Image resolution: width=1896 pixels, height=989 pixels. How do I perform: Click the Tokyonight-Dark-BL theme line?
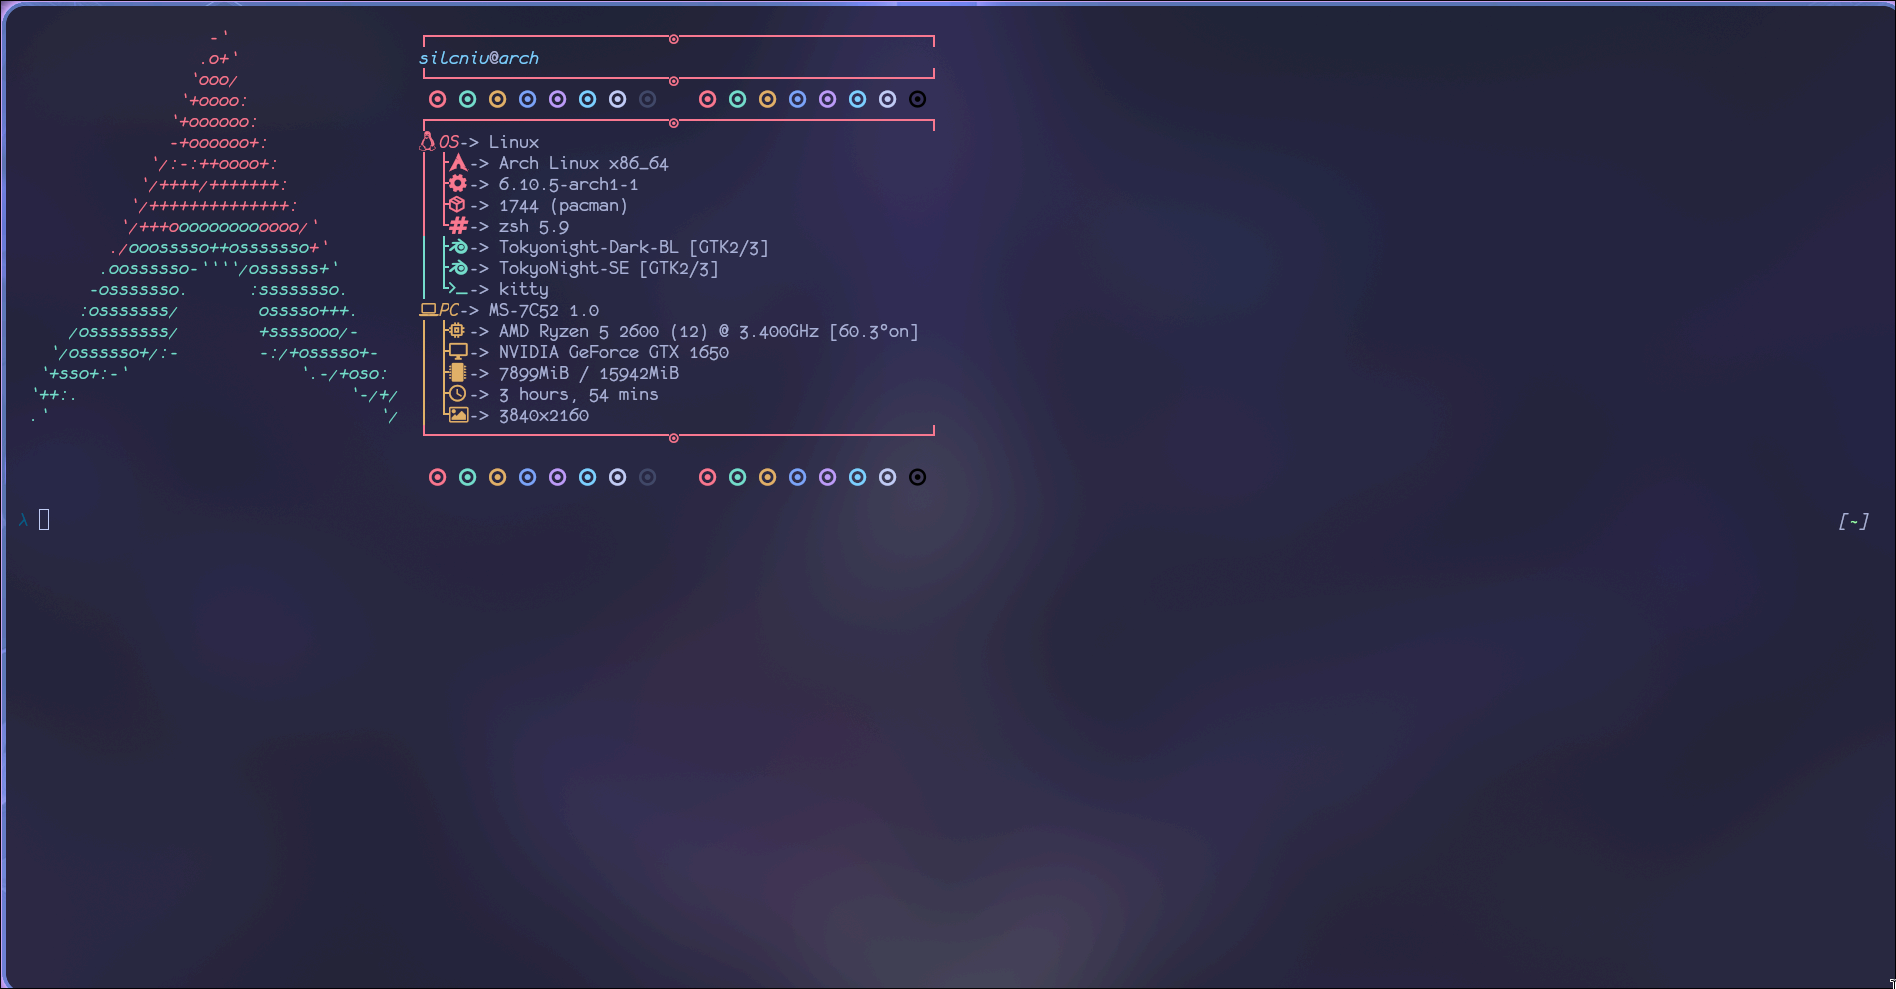tap(634, 247)
